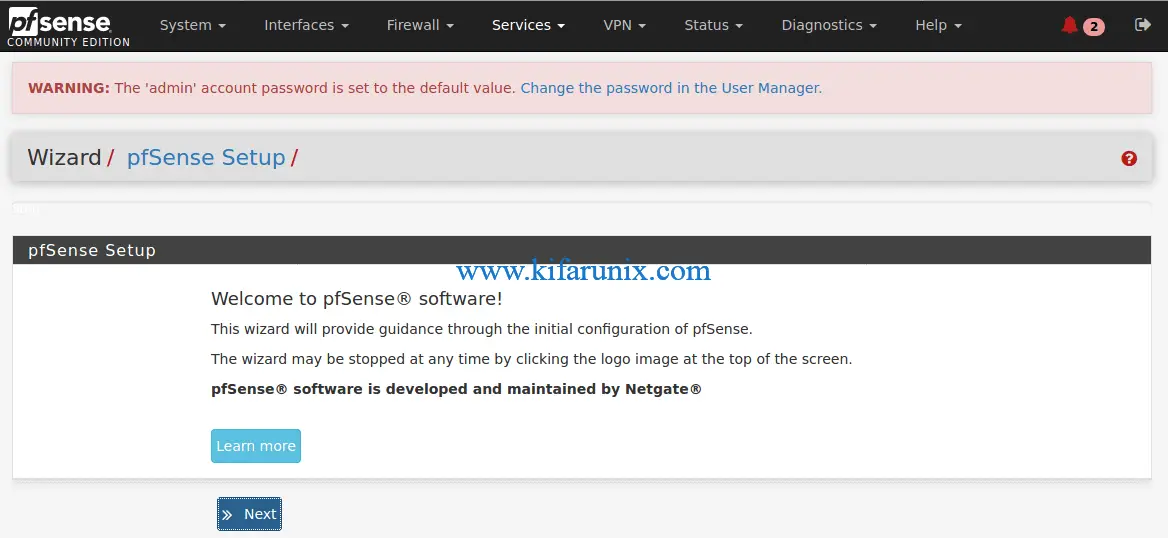This screenshot has height=538, width=1168.
Task: Click the 'Welcome to pfSense® software!' heading
Action: coord(357,299)
